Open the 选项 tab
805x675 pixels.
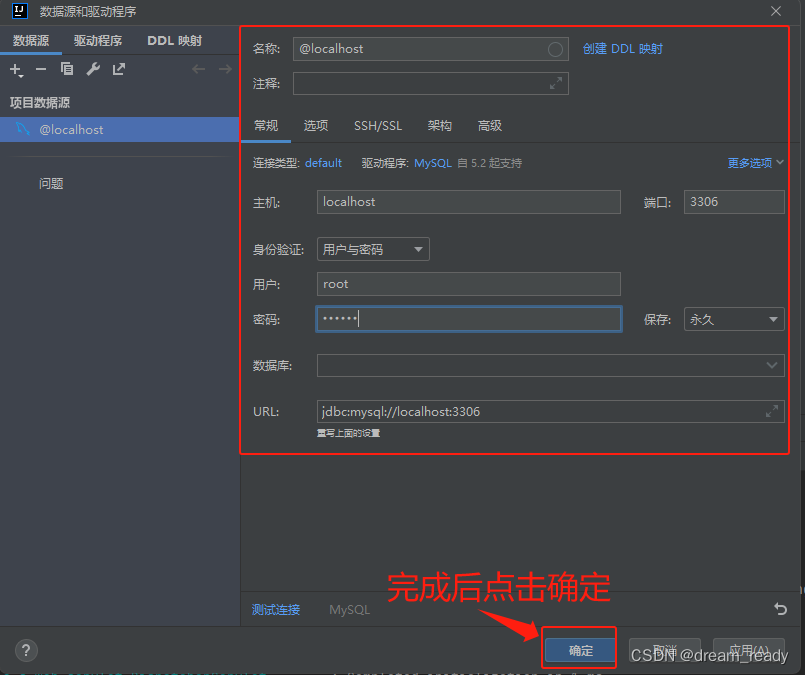[x=316, y=126]
